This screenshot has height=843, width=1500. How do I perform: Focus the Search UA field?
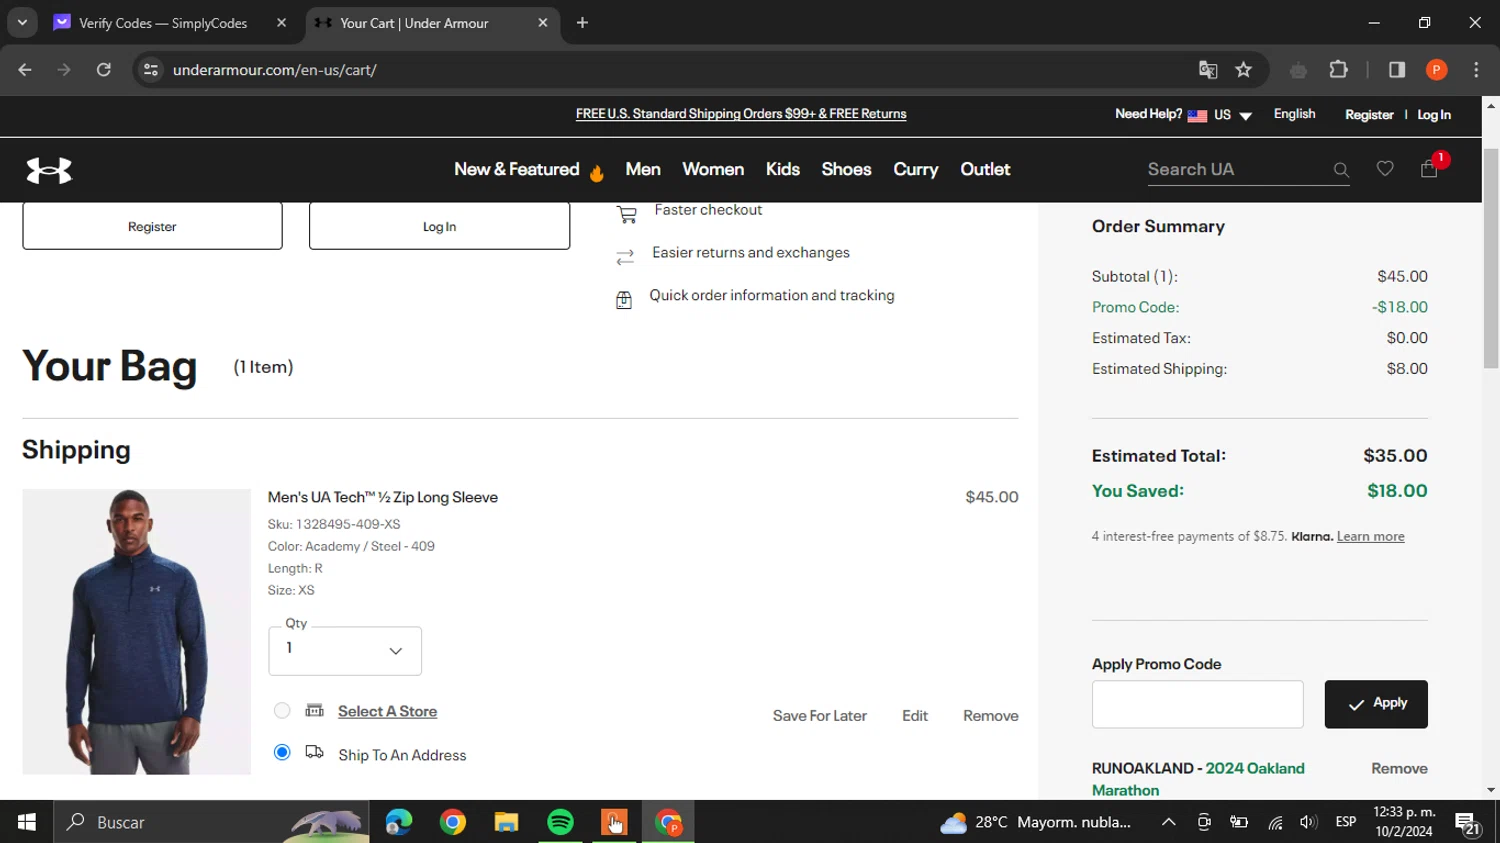tap(1235, 170)
